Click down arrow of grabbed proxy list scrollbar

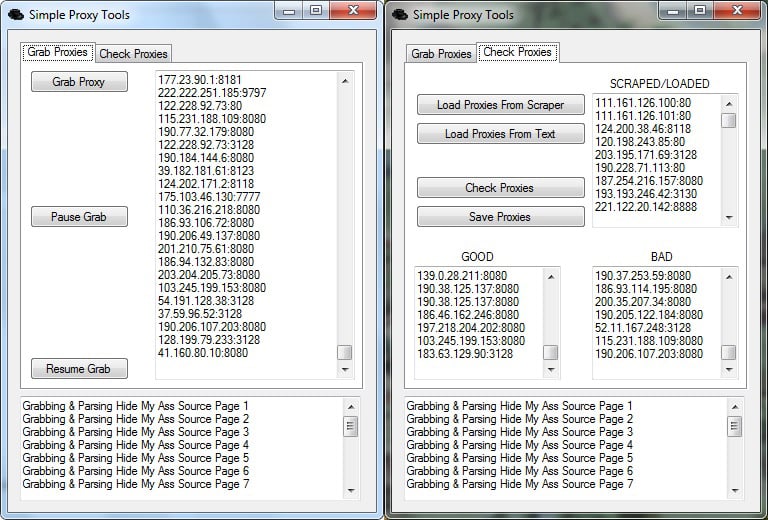click(x=345, y=370)
